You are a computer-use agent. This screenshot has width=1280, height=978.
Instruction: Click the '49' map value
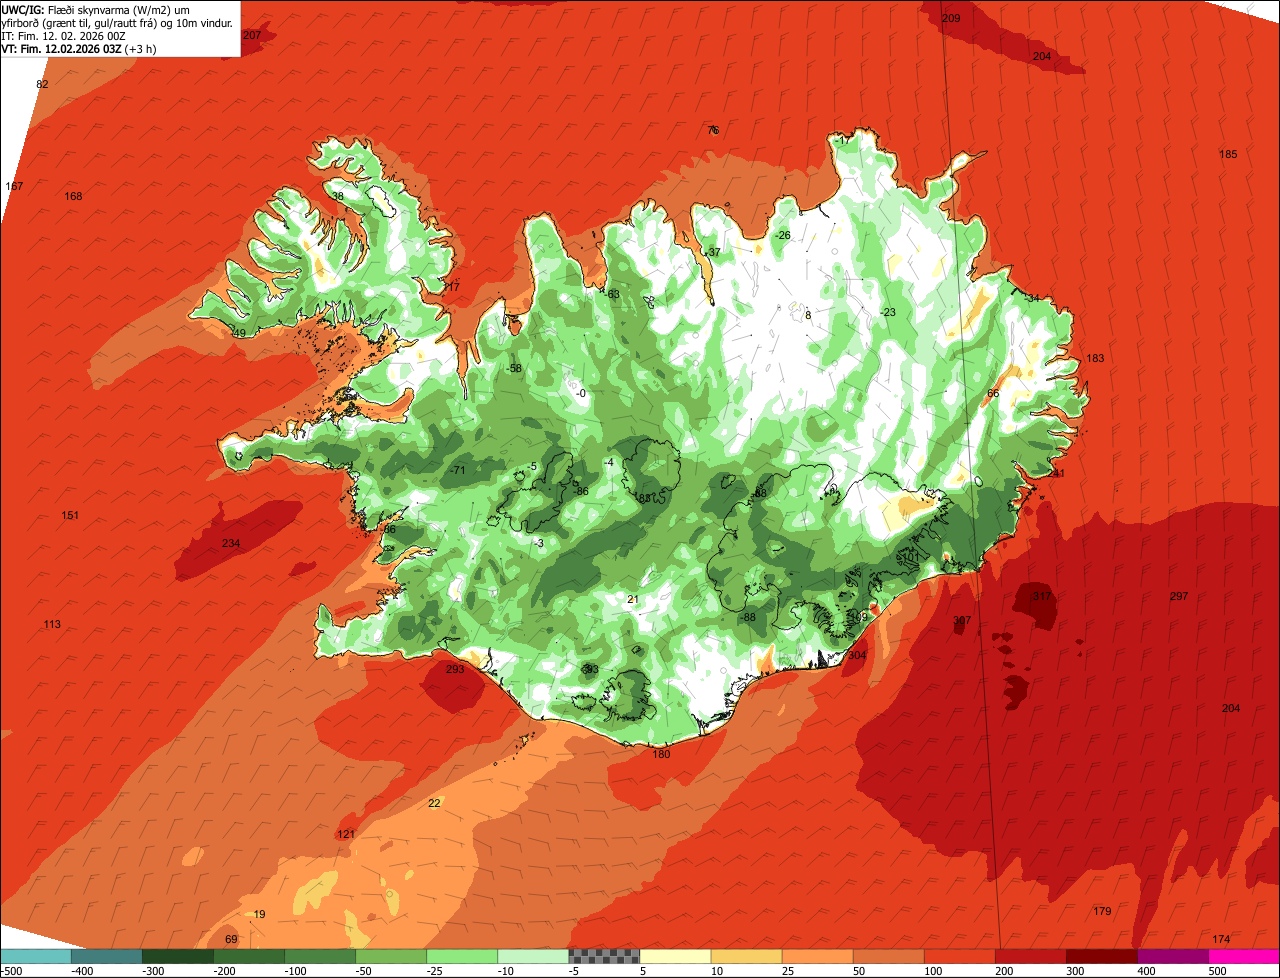click(x=239, y=333)
